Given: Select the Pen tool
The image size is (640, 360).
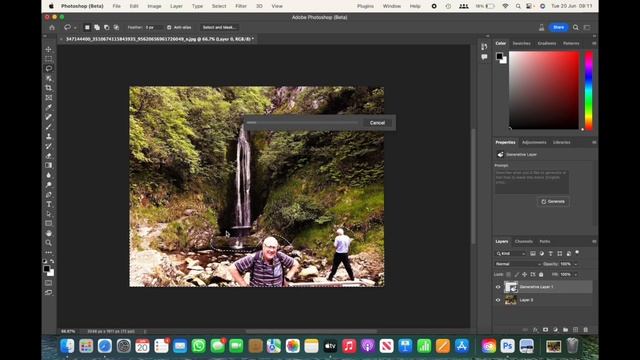Looking at the screenshot, I should [x=49, y=195].
